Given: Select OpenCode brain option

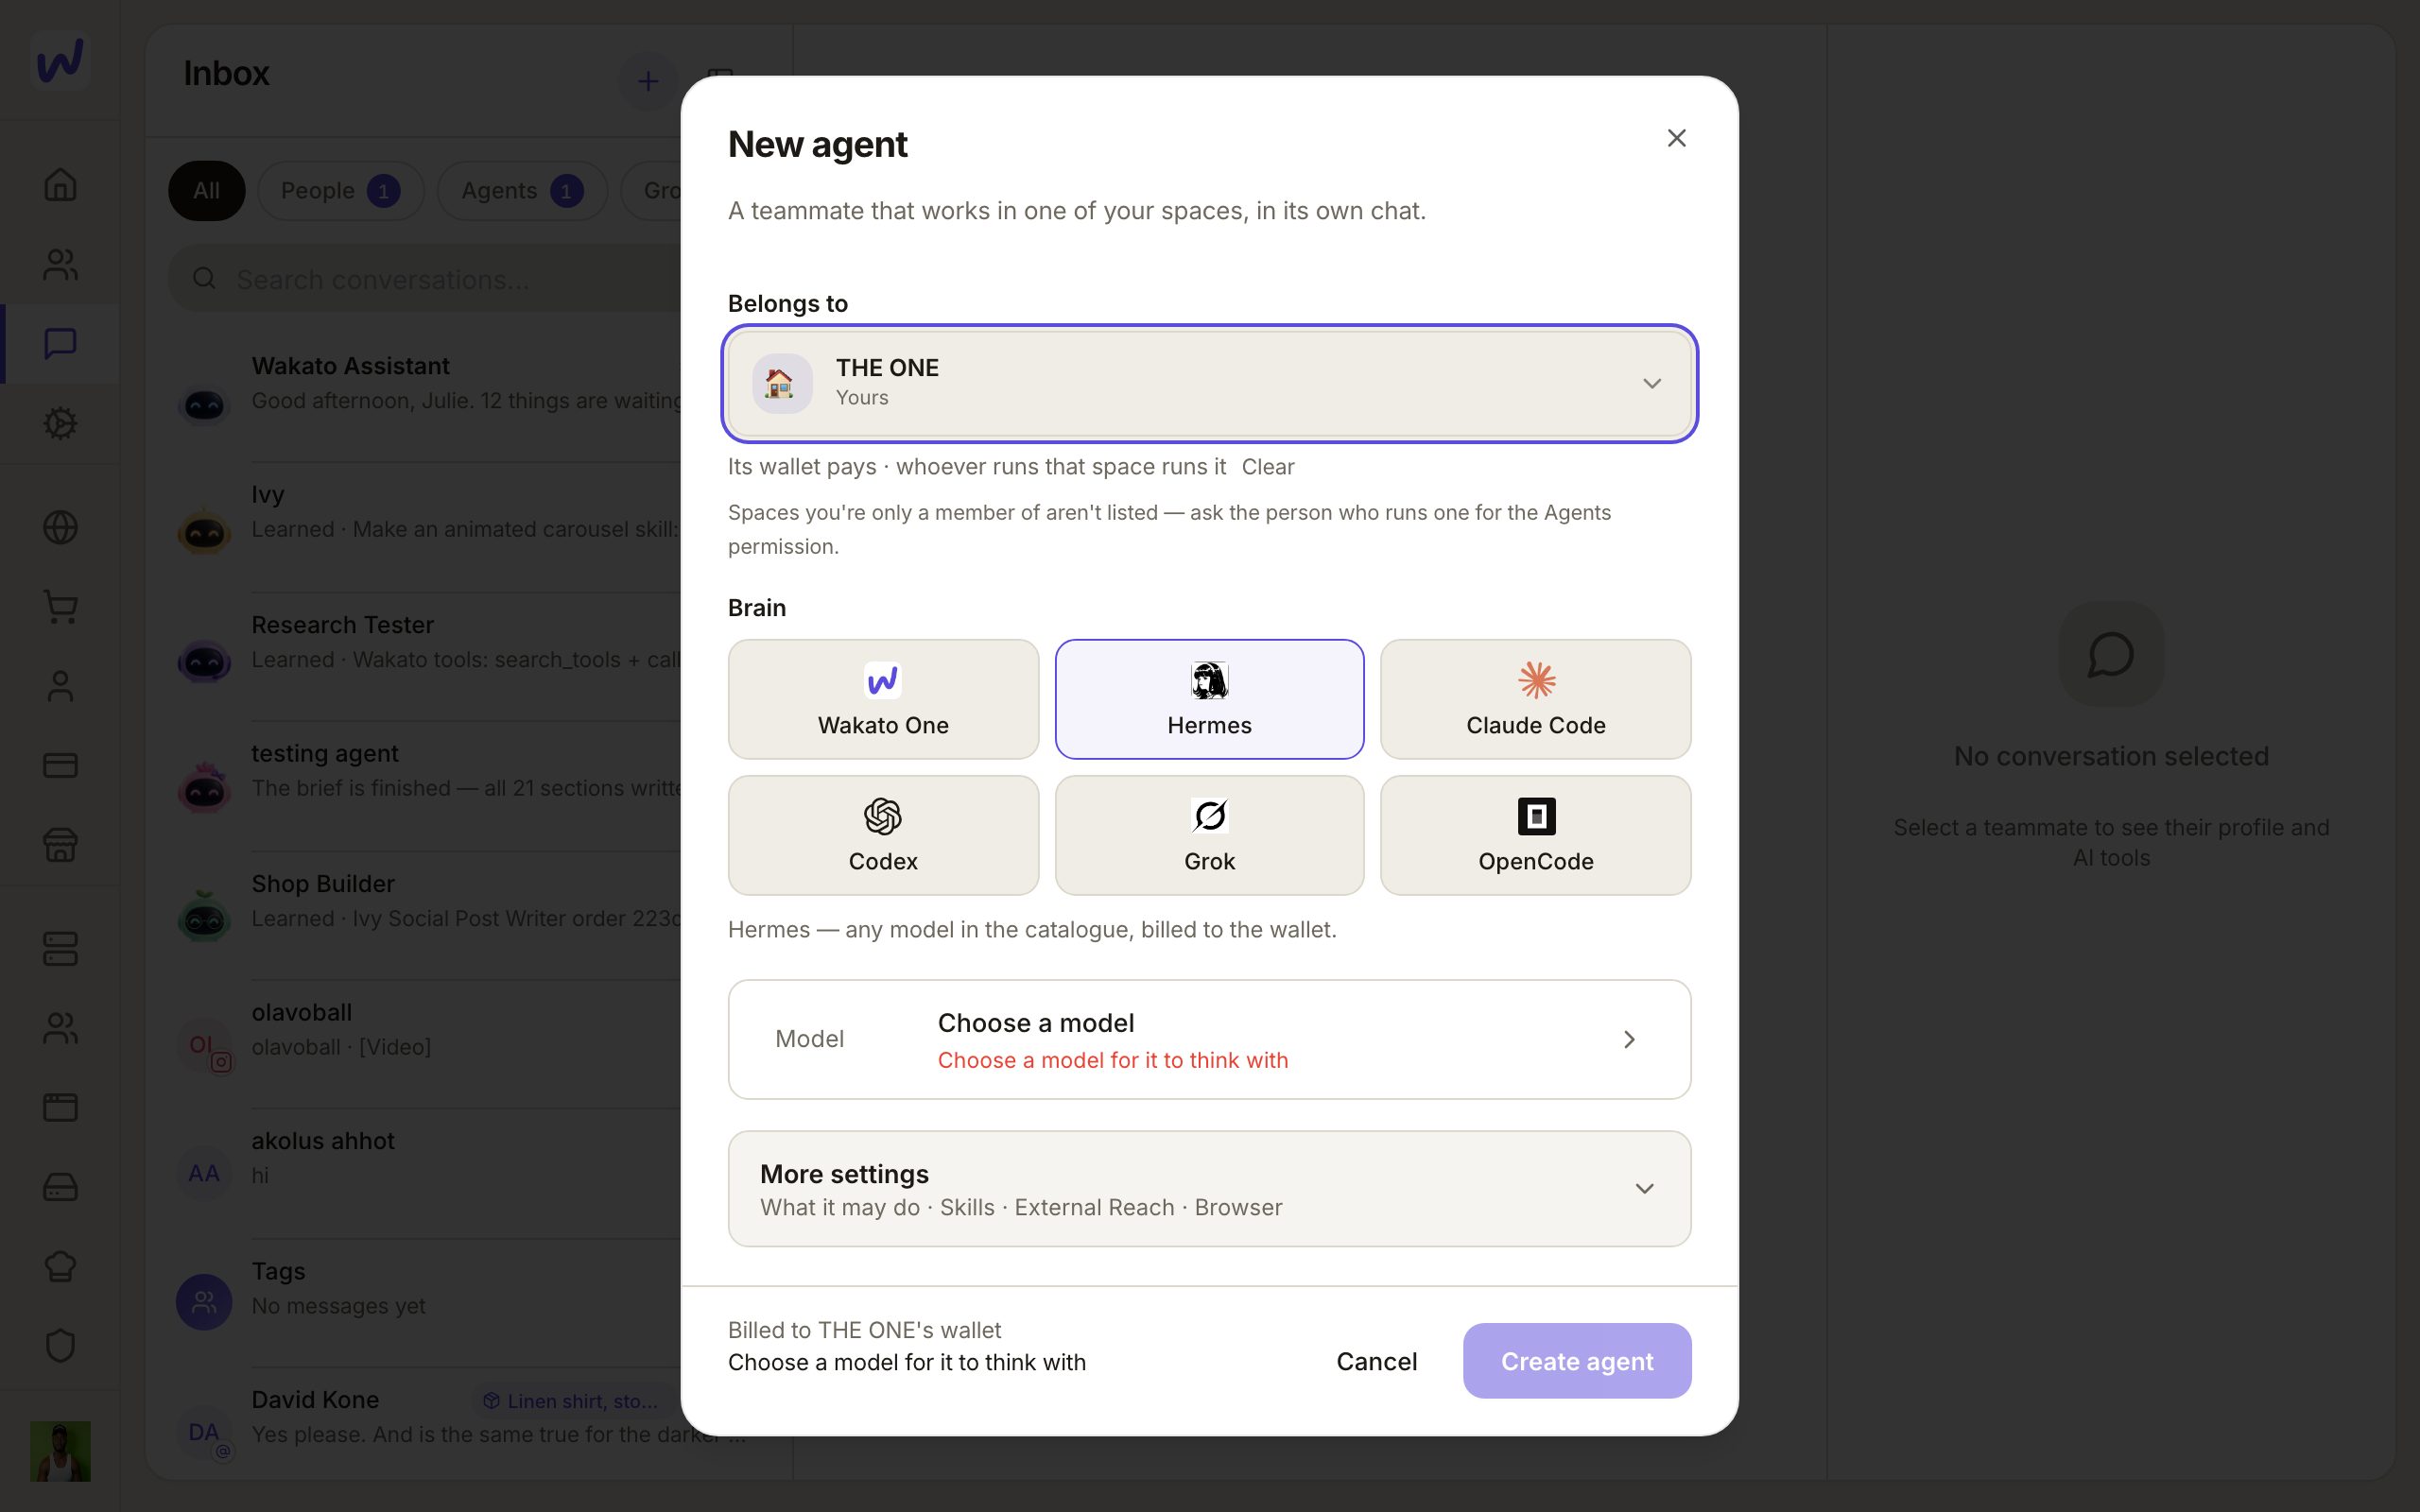Looking at the screenshot, I should pyautogui.click(x=1535, y=835).
